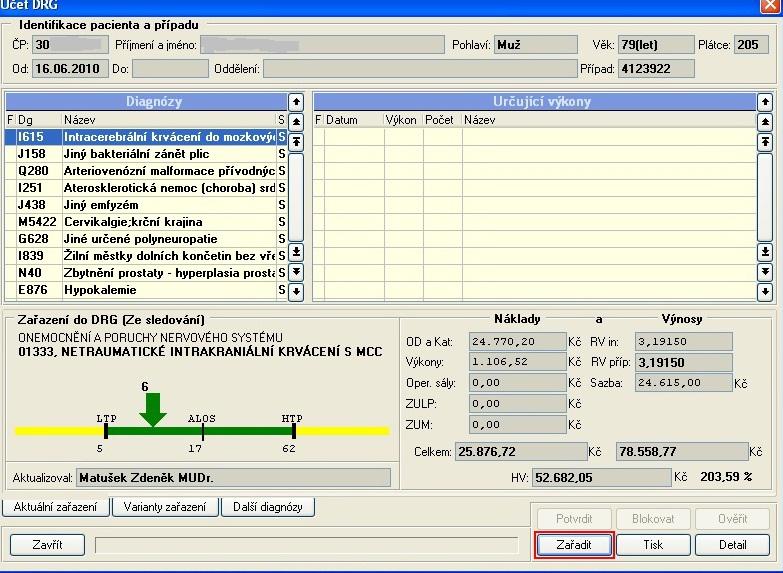Click double up-arrow button in Určující výkony panel
The image size is (783, 573).
pyautogui.click(x=765, y=122)
